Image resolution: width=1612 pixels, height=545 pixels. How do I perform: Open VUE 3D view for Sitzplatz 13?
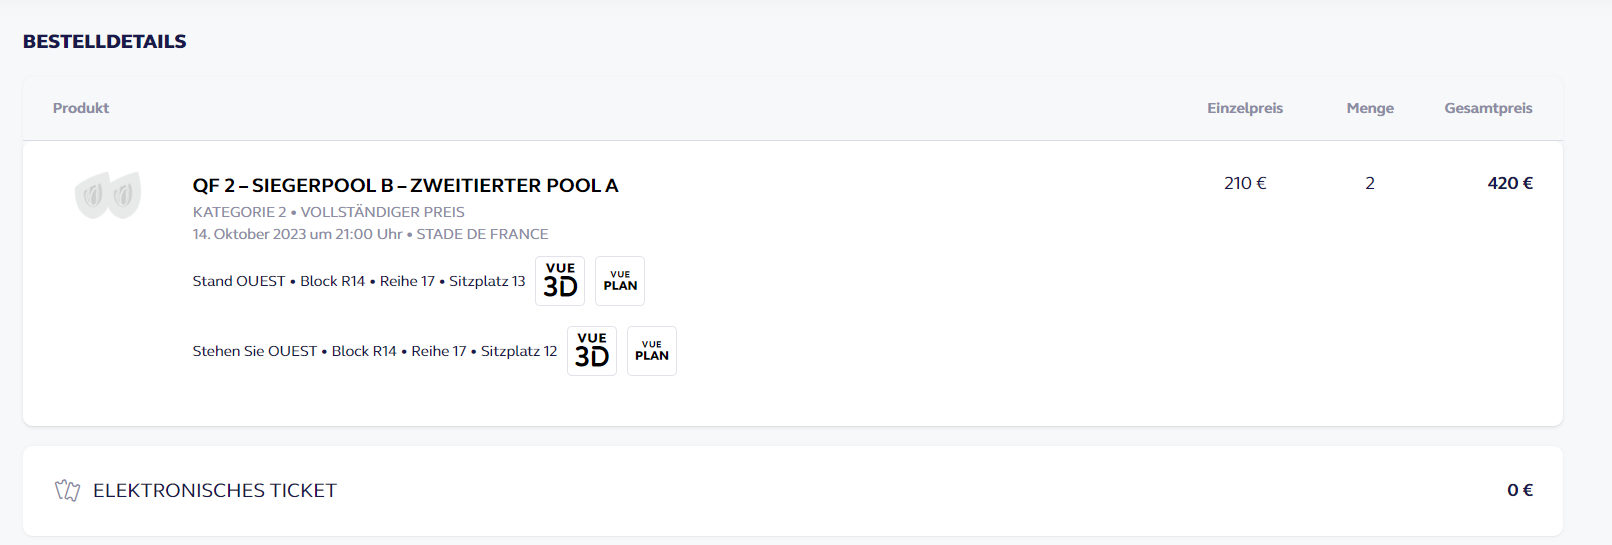click(560, 281)
